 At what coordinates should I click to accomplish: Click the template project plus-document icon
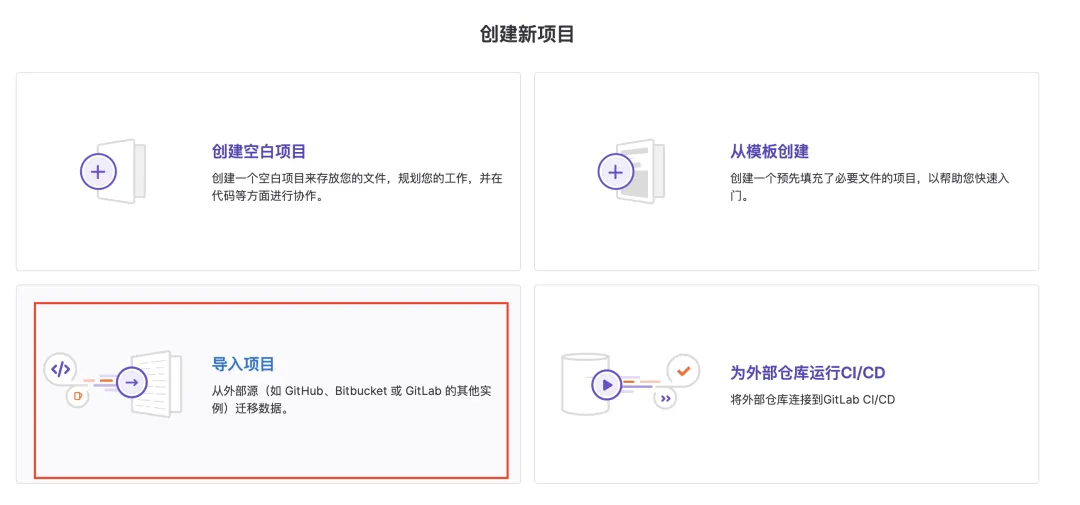pyautogui.click(x=631, y=172)
